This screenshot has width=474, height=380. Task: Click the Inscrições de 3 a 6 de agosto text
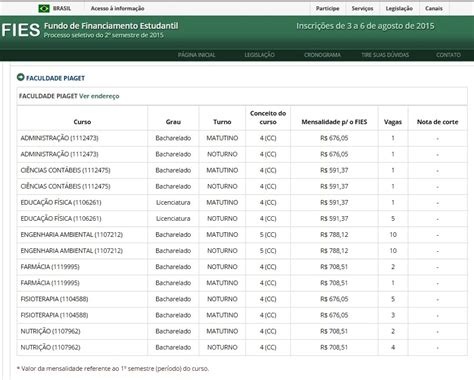pos(365,26)
